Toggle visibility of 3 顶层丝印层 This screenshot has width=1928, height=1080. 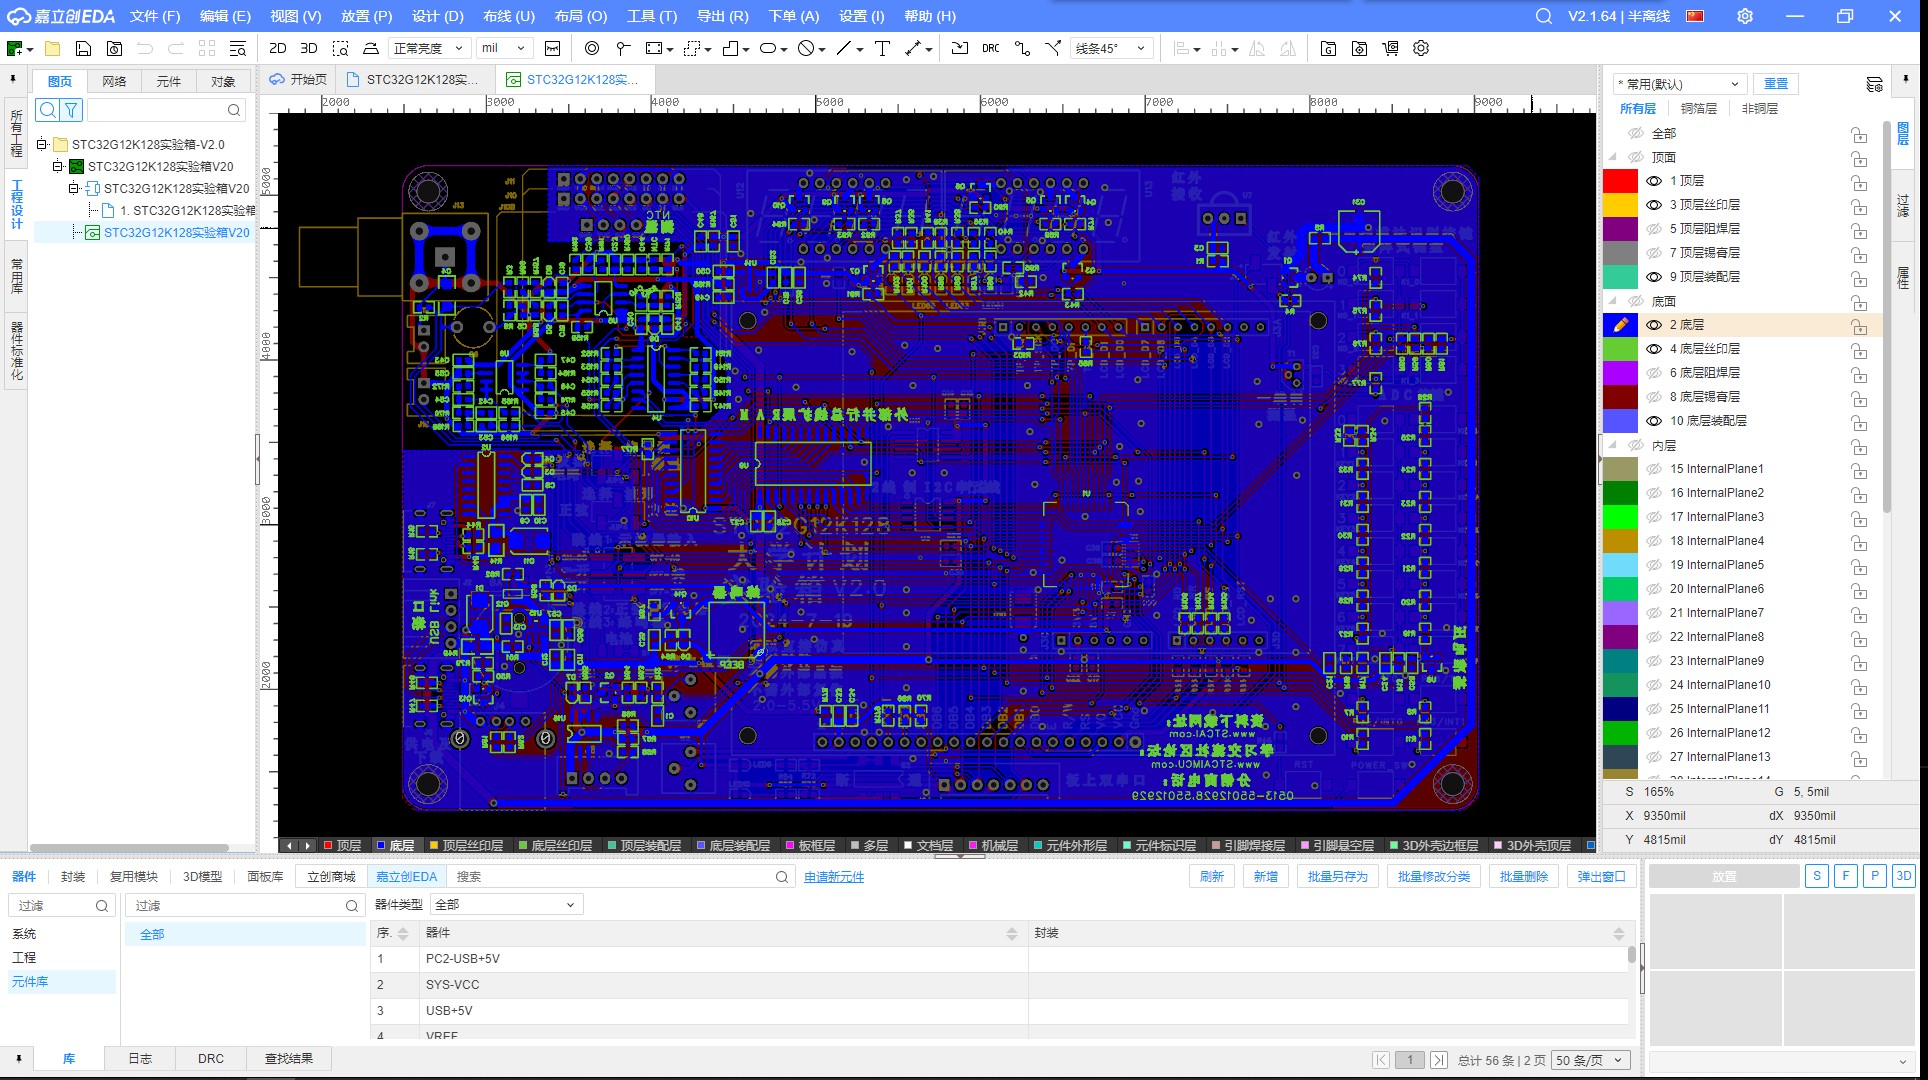(1653, 205)
